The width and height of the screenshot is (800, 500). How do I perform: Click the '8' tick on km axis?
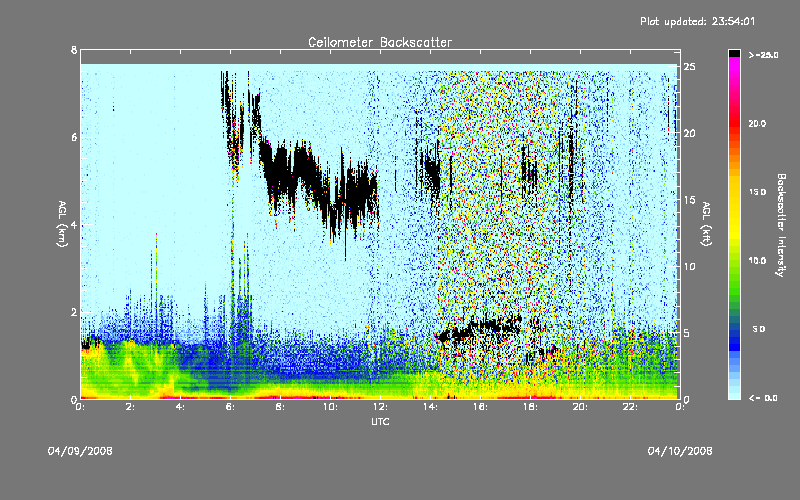[x=74, y=50]
